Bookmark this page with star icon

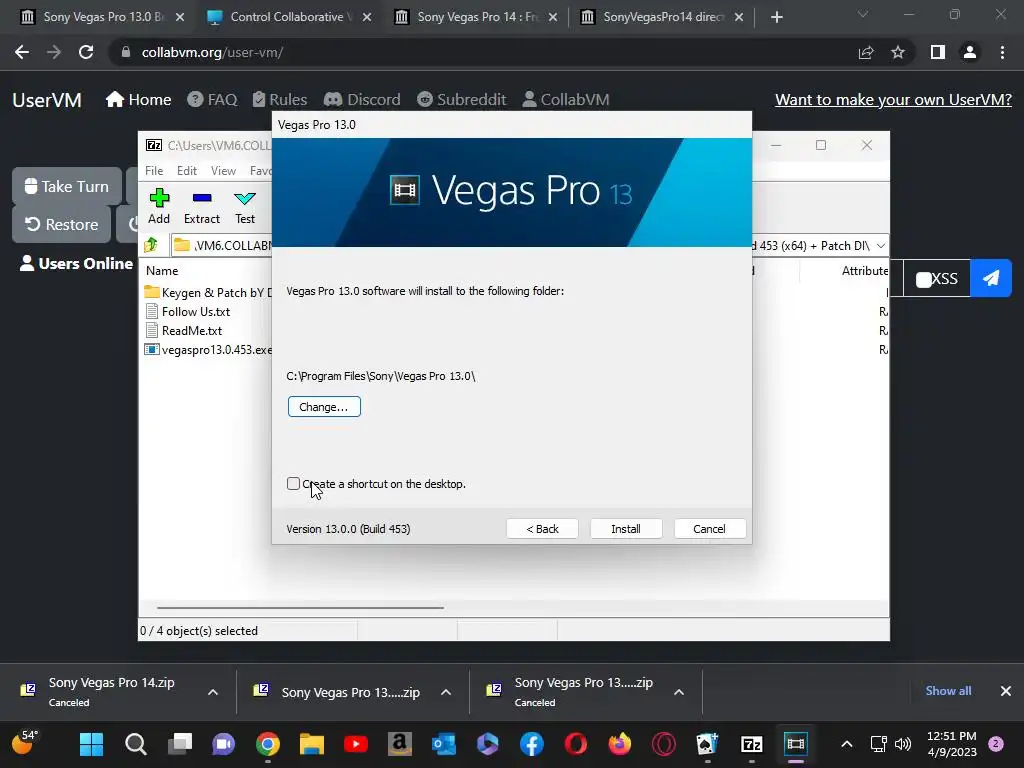[x=898, y=52]
